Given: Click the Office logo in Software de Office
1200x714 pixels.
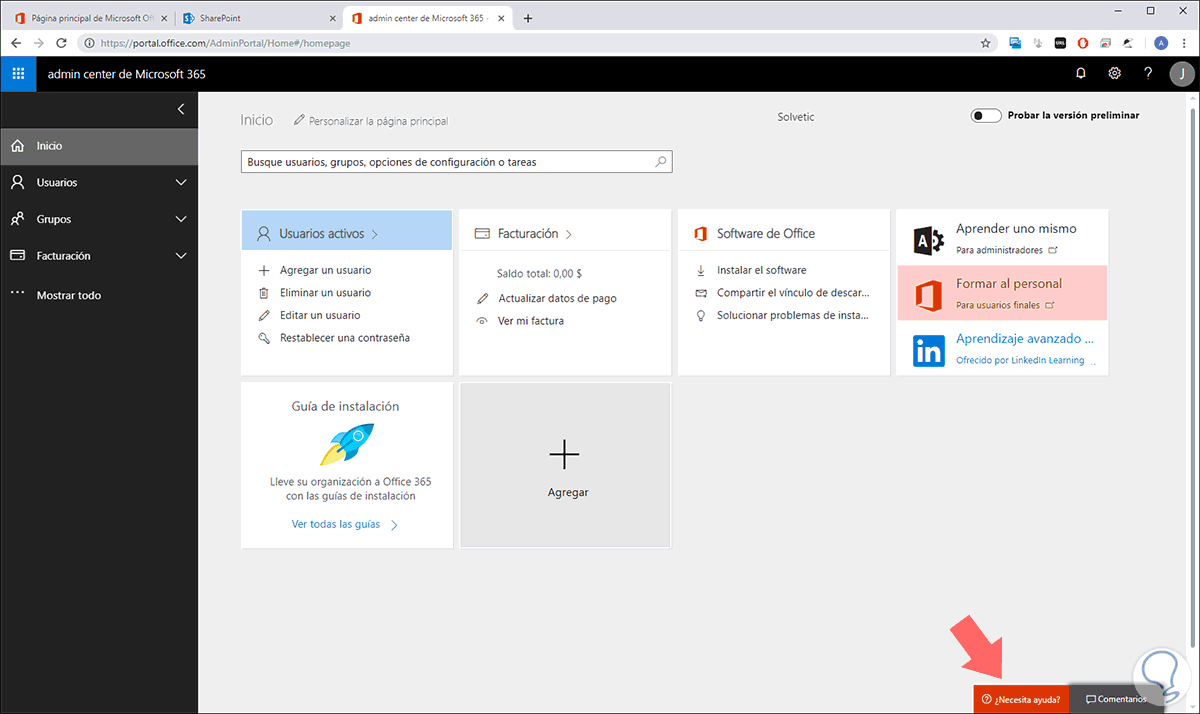Looking at the screenshot, I should [x=700, y=234].
